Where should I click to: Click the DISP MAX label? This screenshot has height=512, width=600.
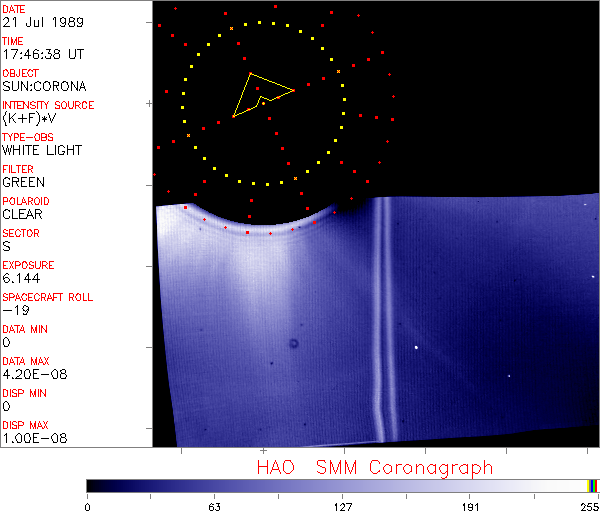point(25,425)
